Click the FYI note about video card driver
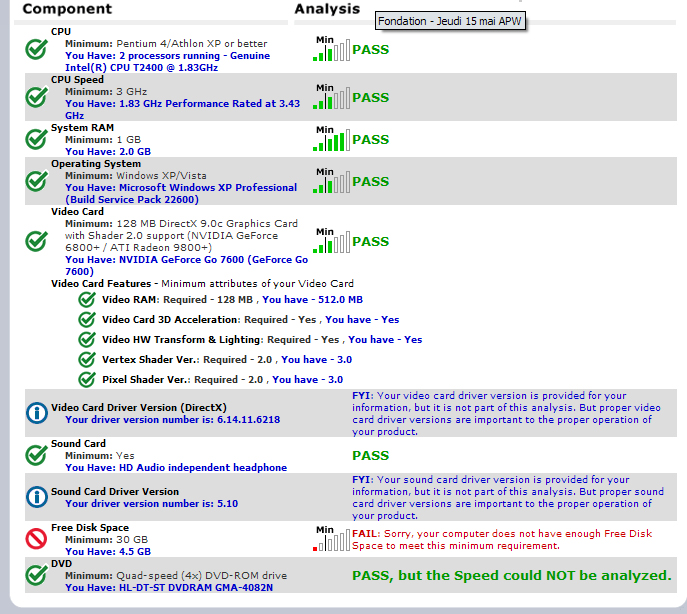The height and width of the screenshot is (614, 687). [x=506, y=414]
